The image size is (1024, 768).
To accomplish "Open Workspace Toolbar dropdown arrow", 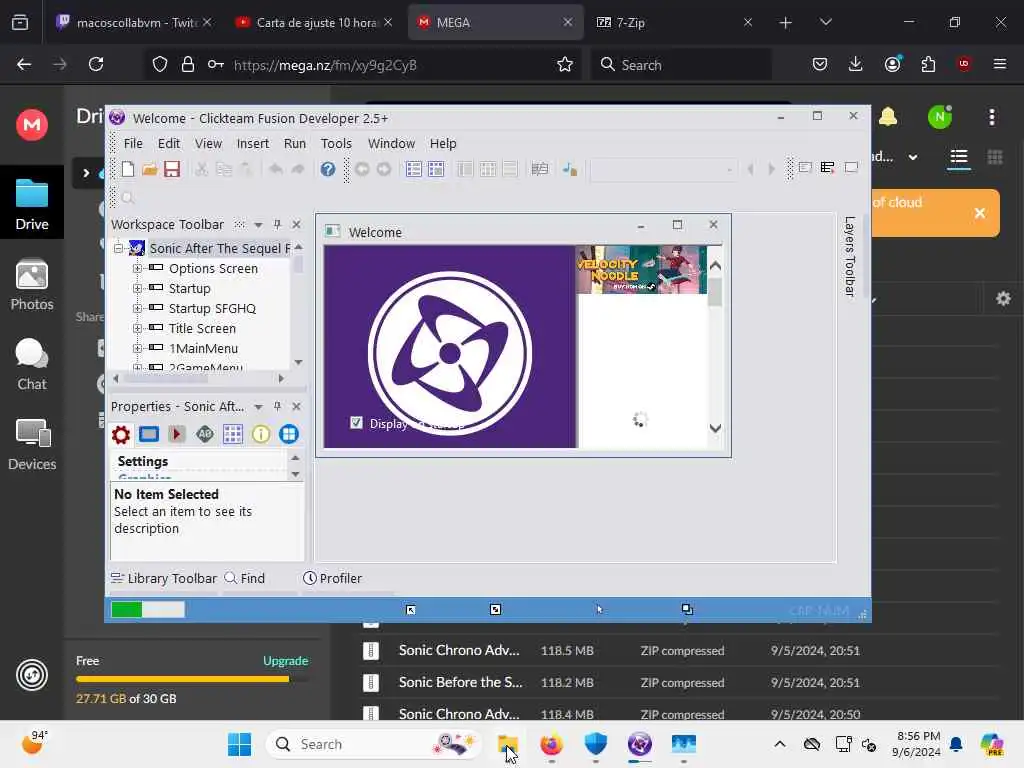I will coord(259,225).
